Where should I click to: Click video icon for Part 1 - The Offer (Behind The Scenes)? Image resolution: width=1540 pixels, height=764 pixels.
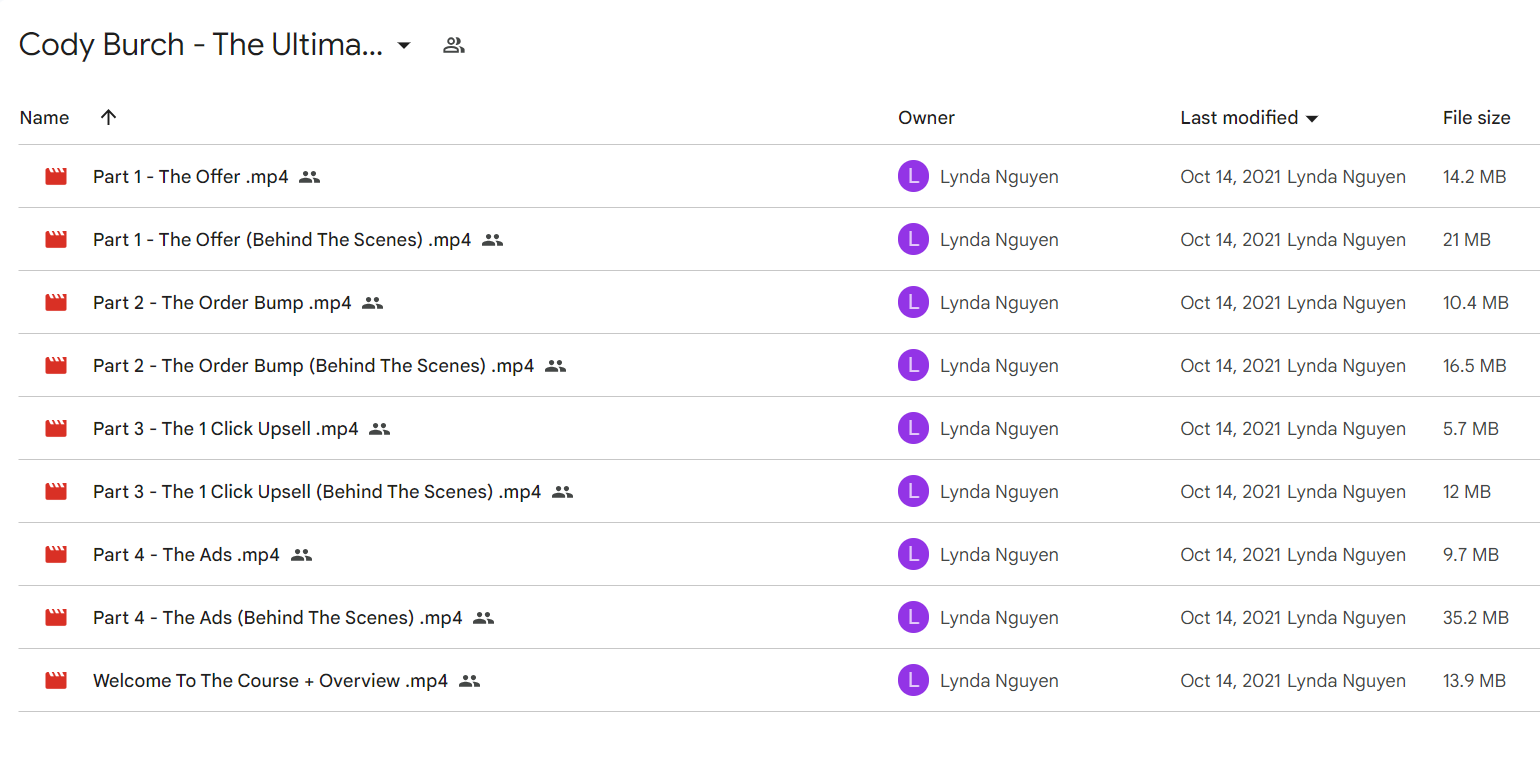[x=56, y=240]
